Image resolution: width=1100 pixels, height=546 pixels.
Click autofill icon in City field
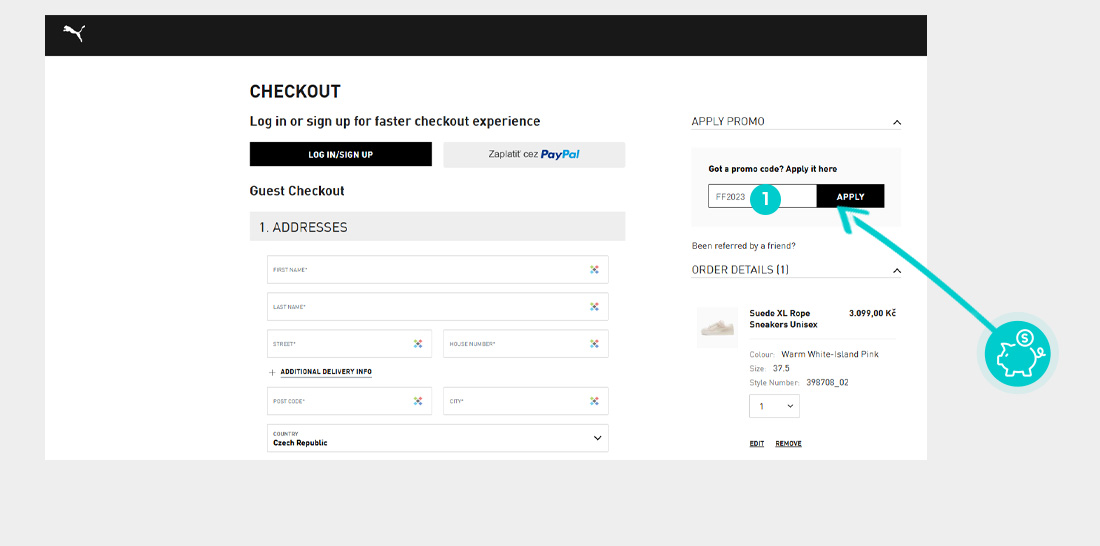(594, 401)
